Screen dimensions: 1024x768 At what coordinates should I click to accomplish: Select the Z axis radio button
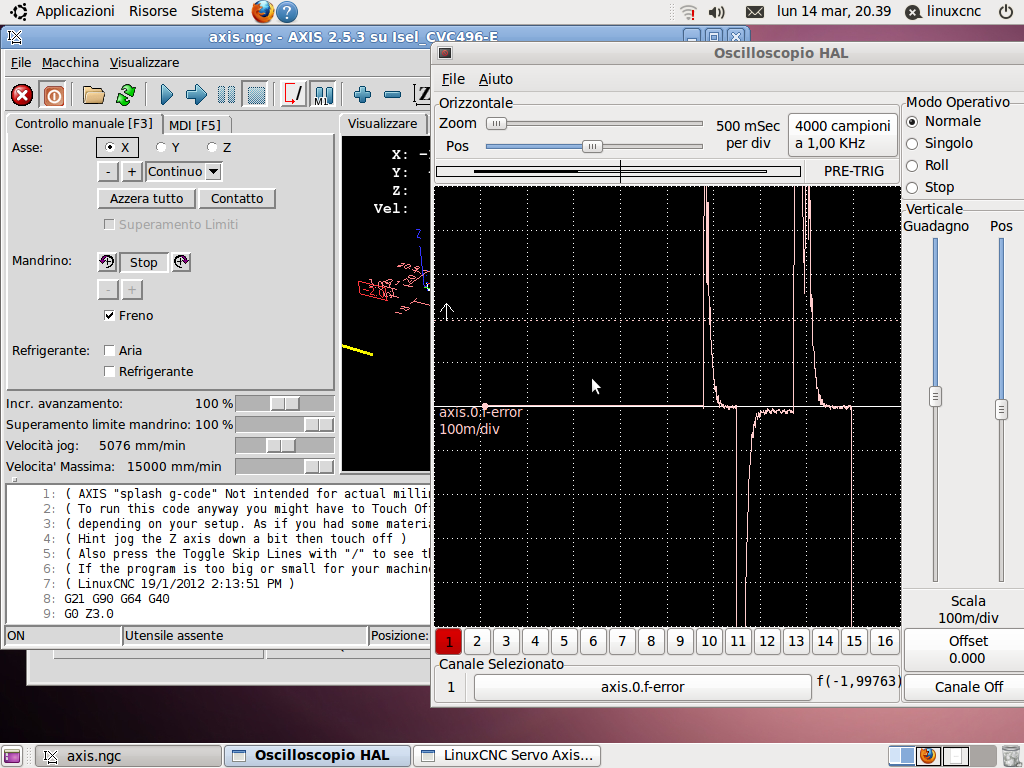click(212, 148)
